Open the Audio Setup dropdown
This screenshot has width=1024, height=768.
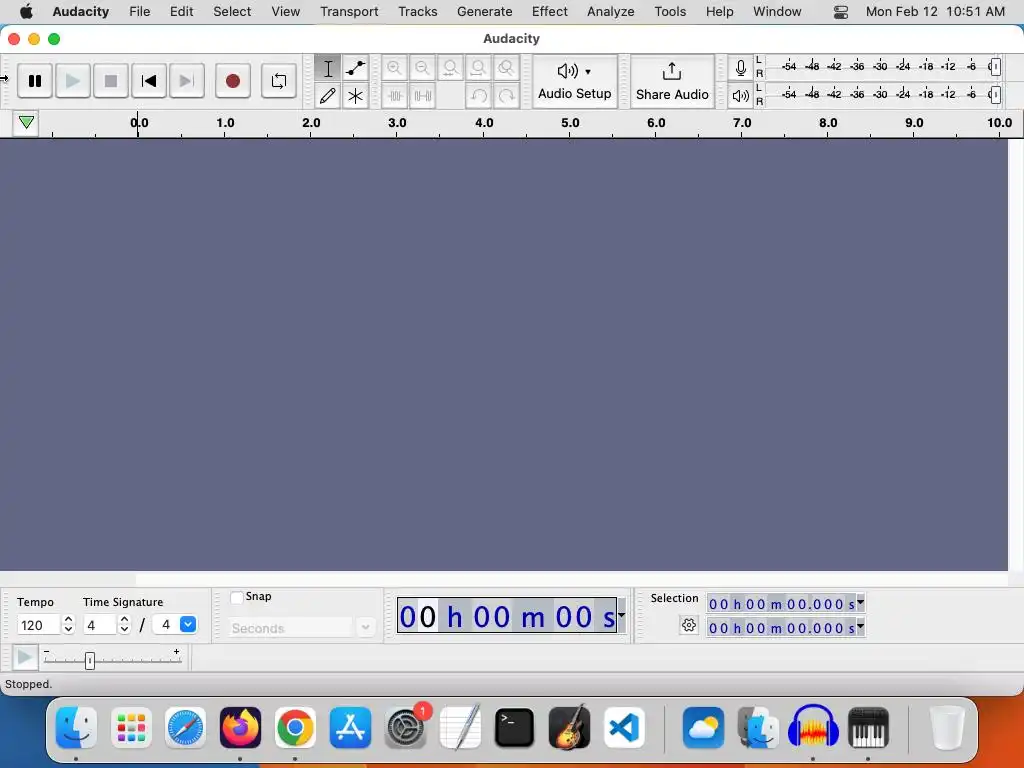pyautogui.click(x=575, y=81)
